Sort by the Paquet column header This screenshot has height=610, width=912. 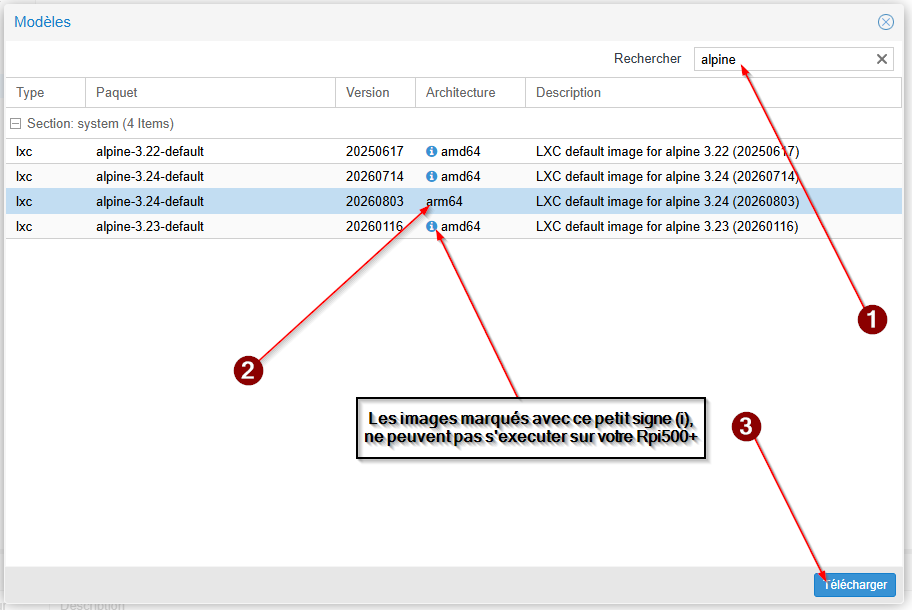tap(211, 92)
